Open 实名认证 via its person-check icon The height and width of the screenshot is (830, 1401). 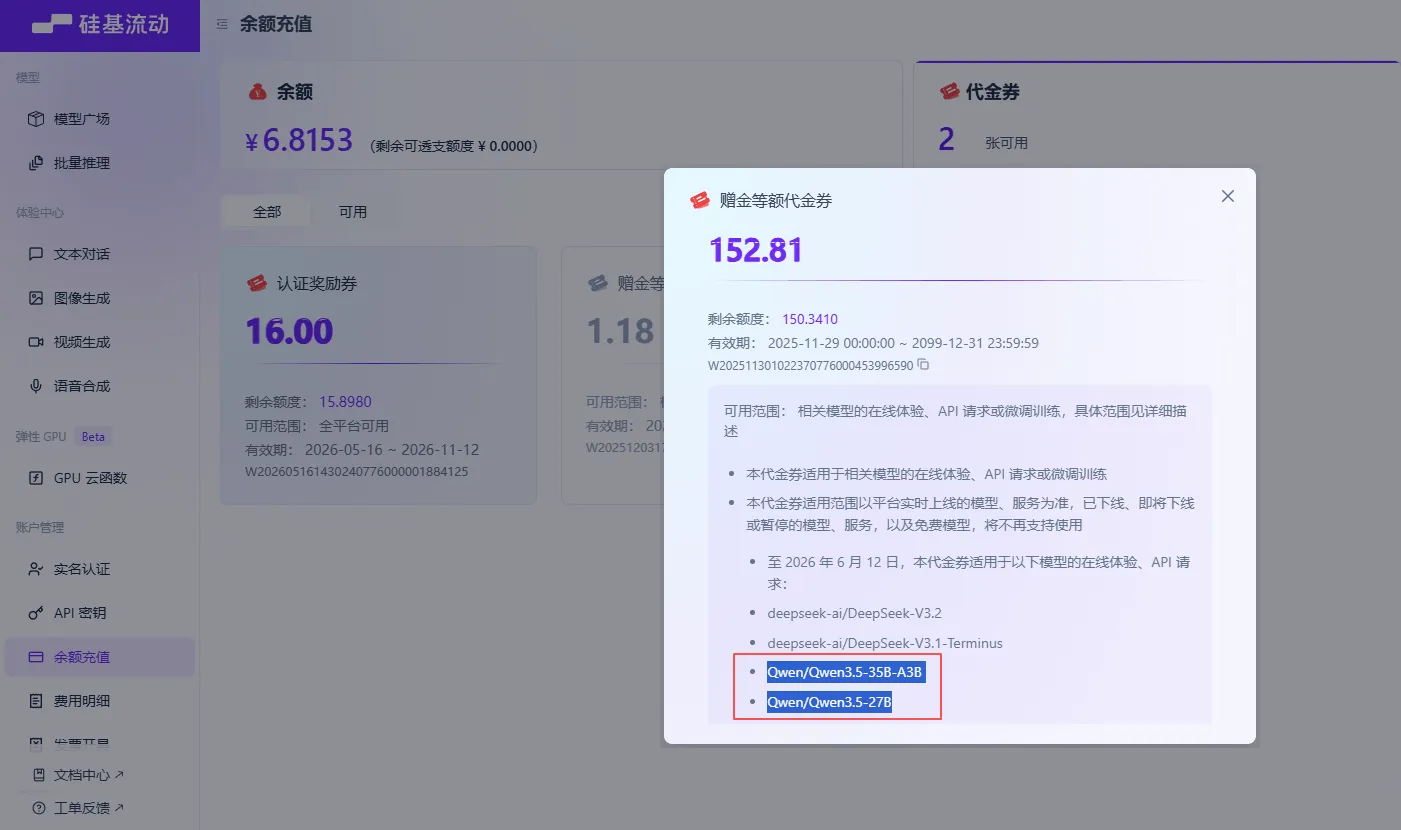pos(36,569)
